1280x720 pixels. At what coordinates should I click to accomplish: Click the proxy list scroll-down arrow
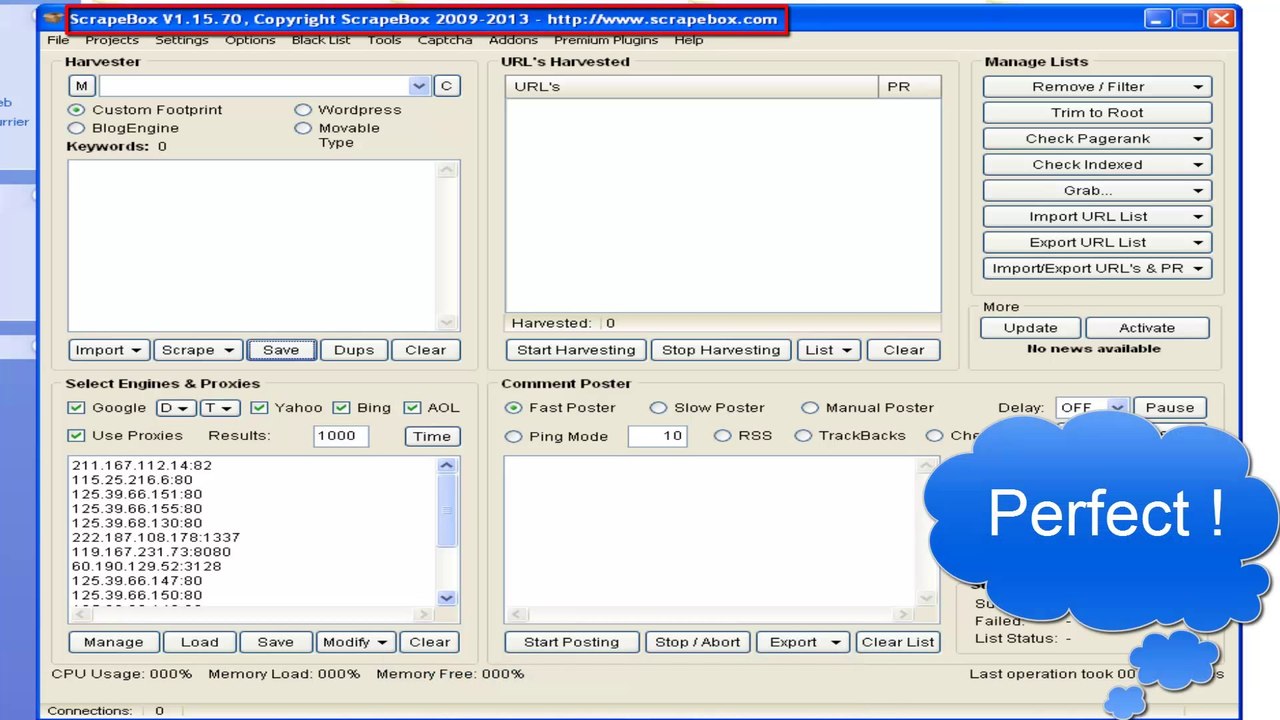447,597
